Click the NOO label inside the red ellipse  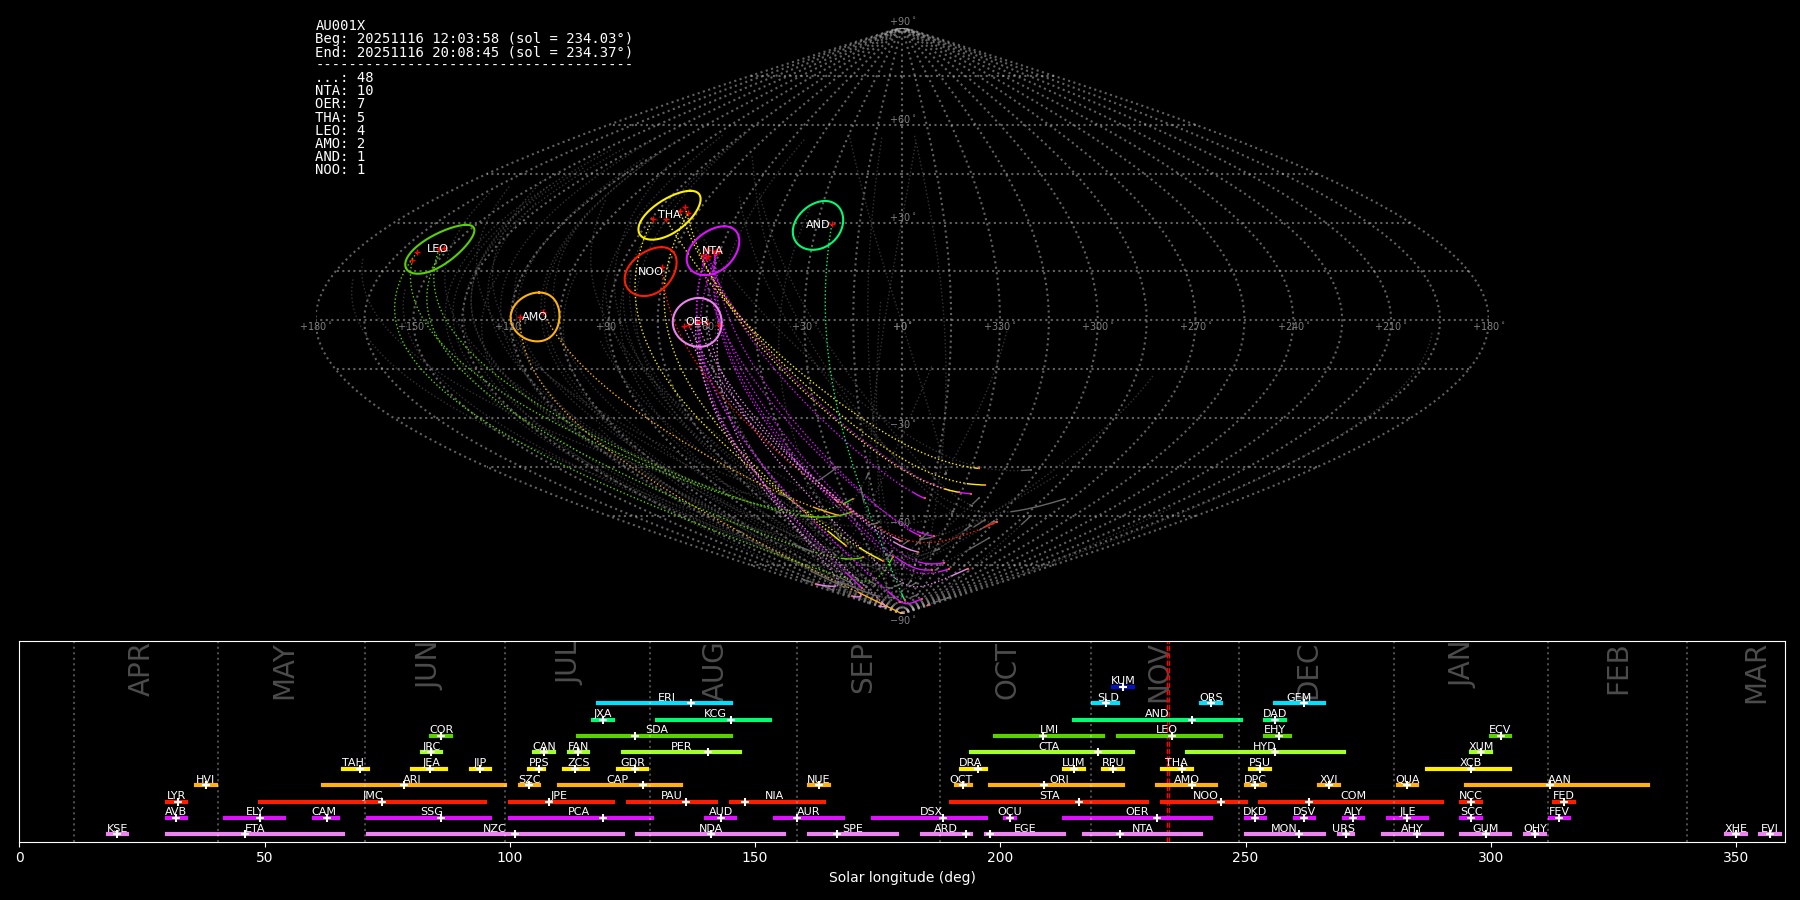click(x=650, y=272)
